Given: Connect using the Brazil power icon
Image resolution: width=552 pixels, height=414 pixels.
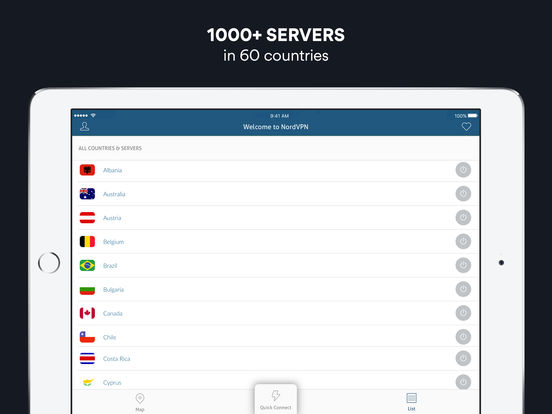Looking at the screenshot, I should click(x=463, y=265).
